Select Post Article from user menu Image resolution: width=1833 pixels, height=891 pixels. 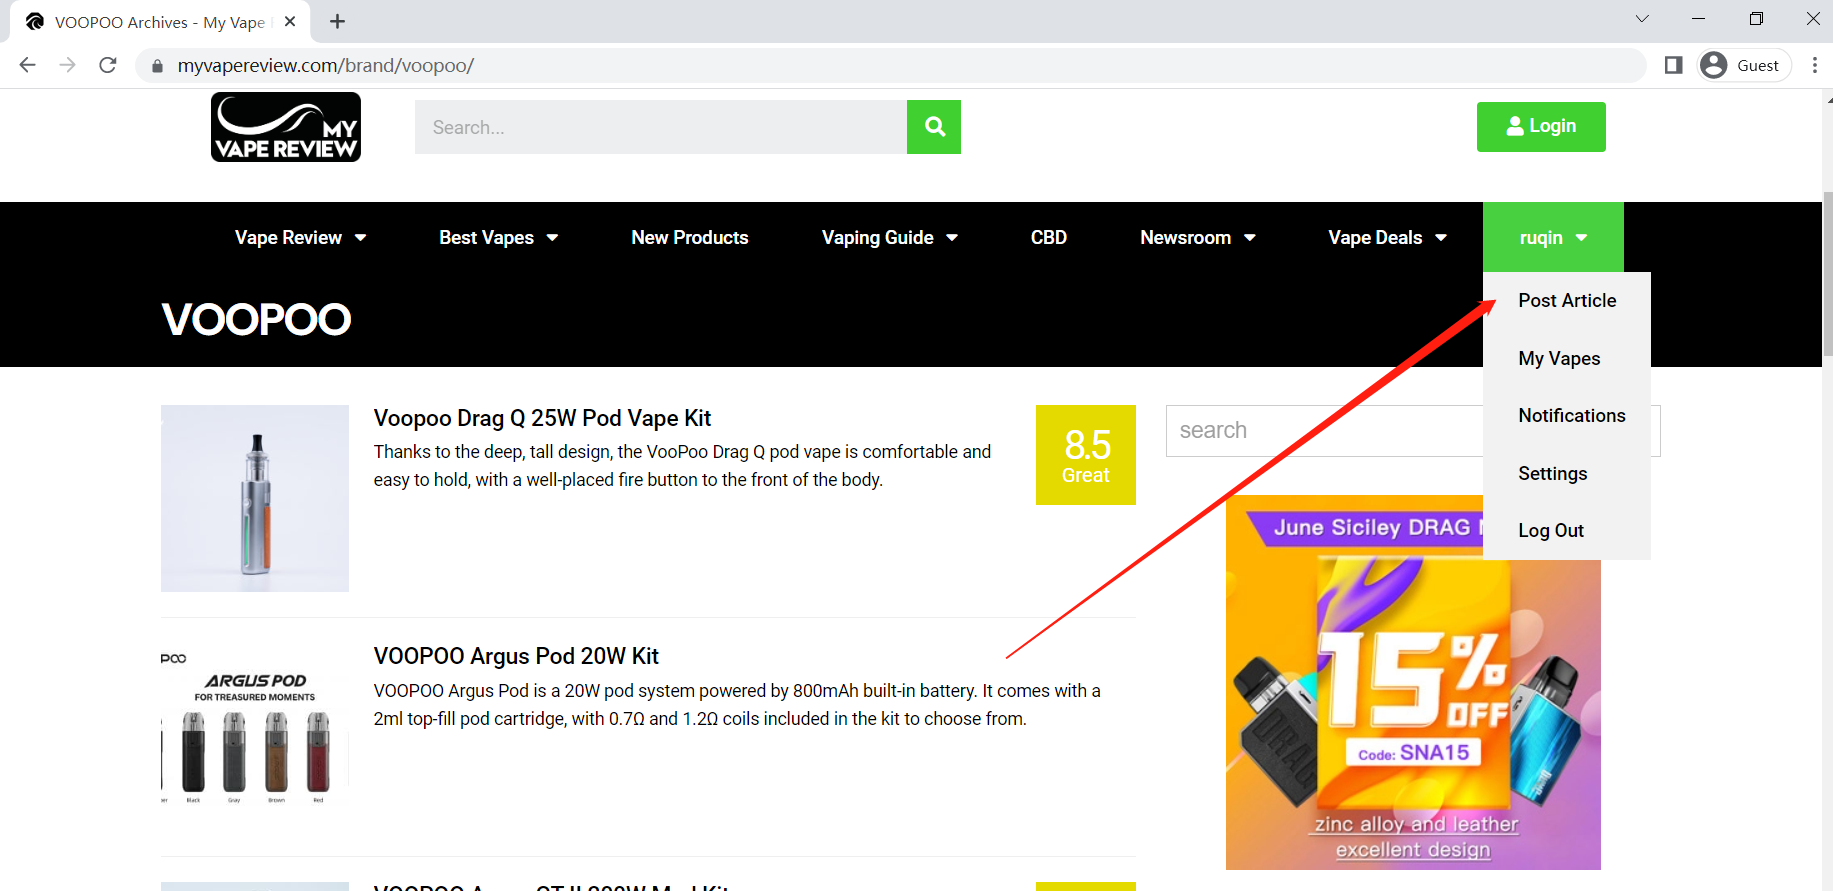pos(1567,300)
